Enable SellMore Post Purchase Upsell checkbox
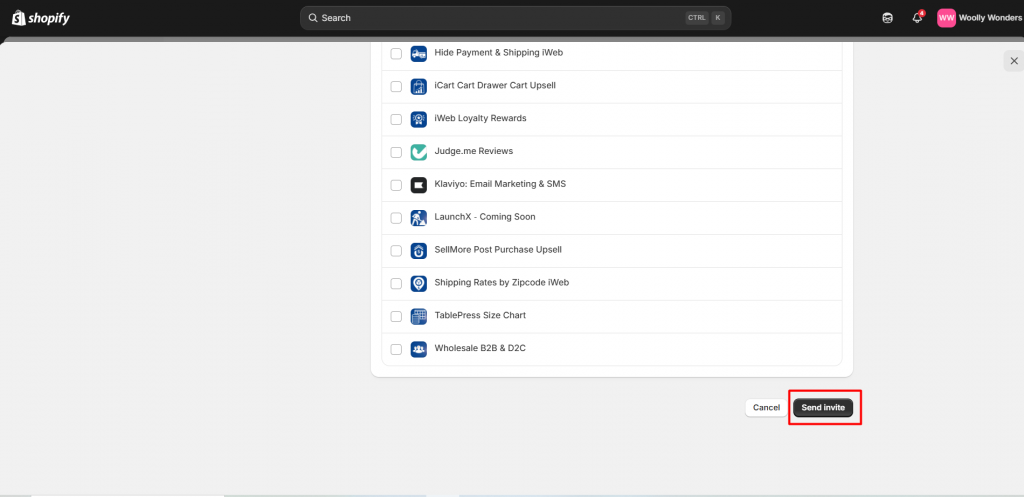This screenshot has width=1024, height=497. [396, 250]
